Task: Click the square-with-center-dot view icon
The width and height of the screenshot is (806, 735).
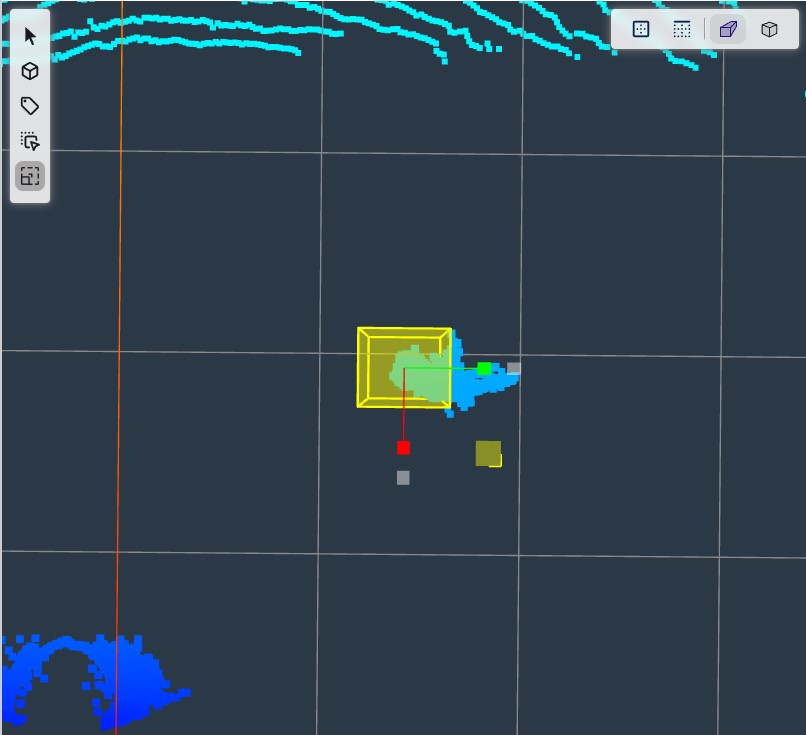Action: point(642,30)
